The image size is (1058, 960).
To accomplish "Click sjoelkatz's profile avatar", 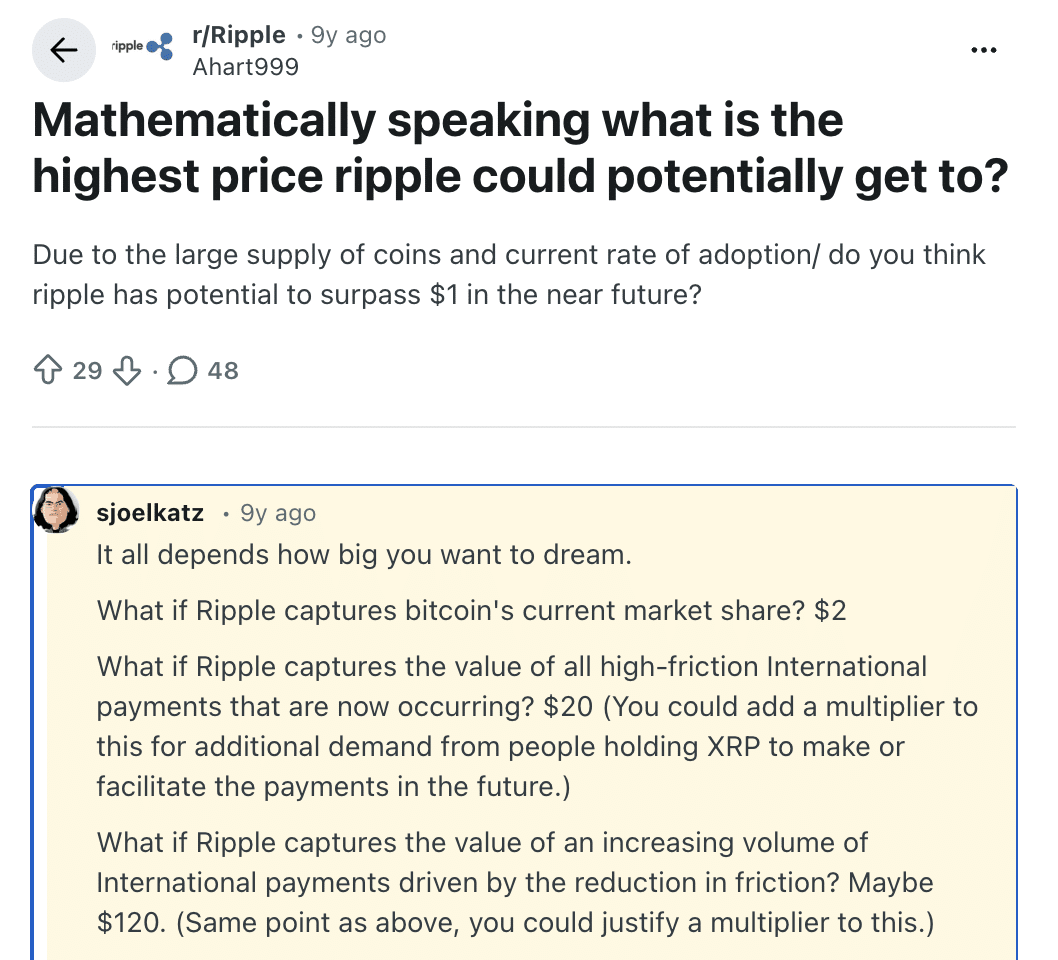I will pyautogui.click(x=57, y=512).
